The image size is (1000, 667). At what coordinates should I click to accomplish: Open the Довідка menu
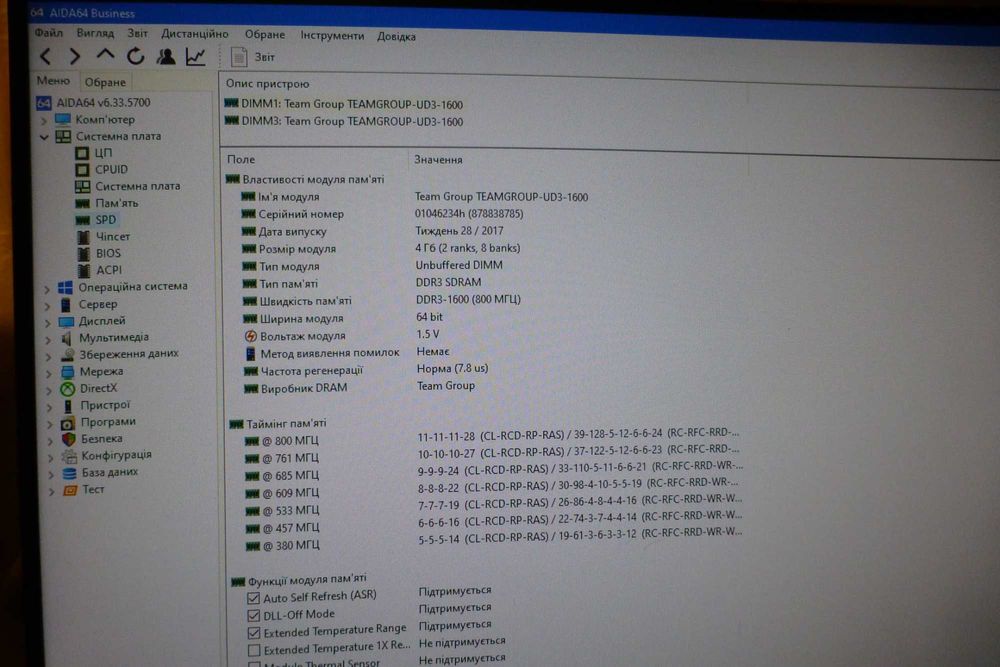pyautogui.click(x=396, y=36)
